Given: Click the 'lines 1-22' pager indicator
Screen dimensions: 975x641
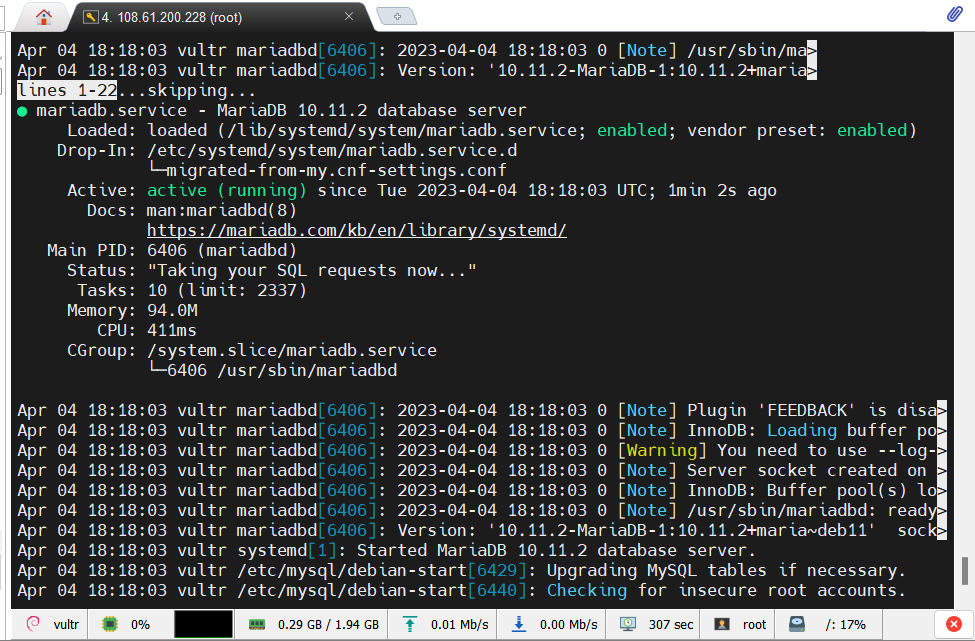Looking at the screenshot, I should click(67, 90).
